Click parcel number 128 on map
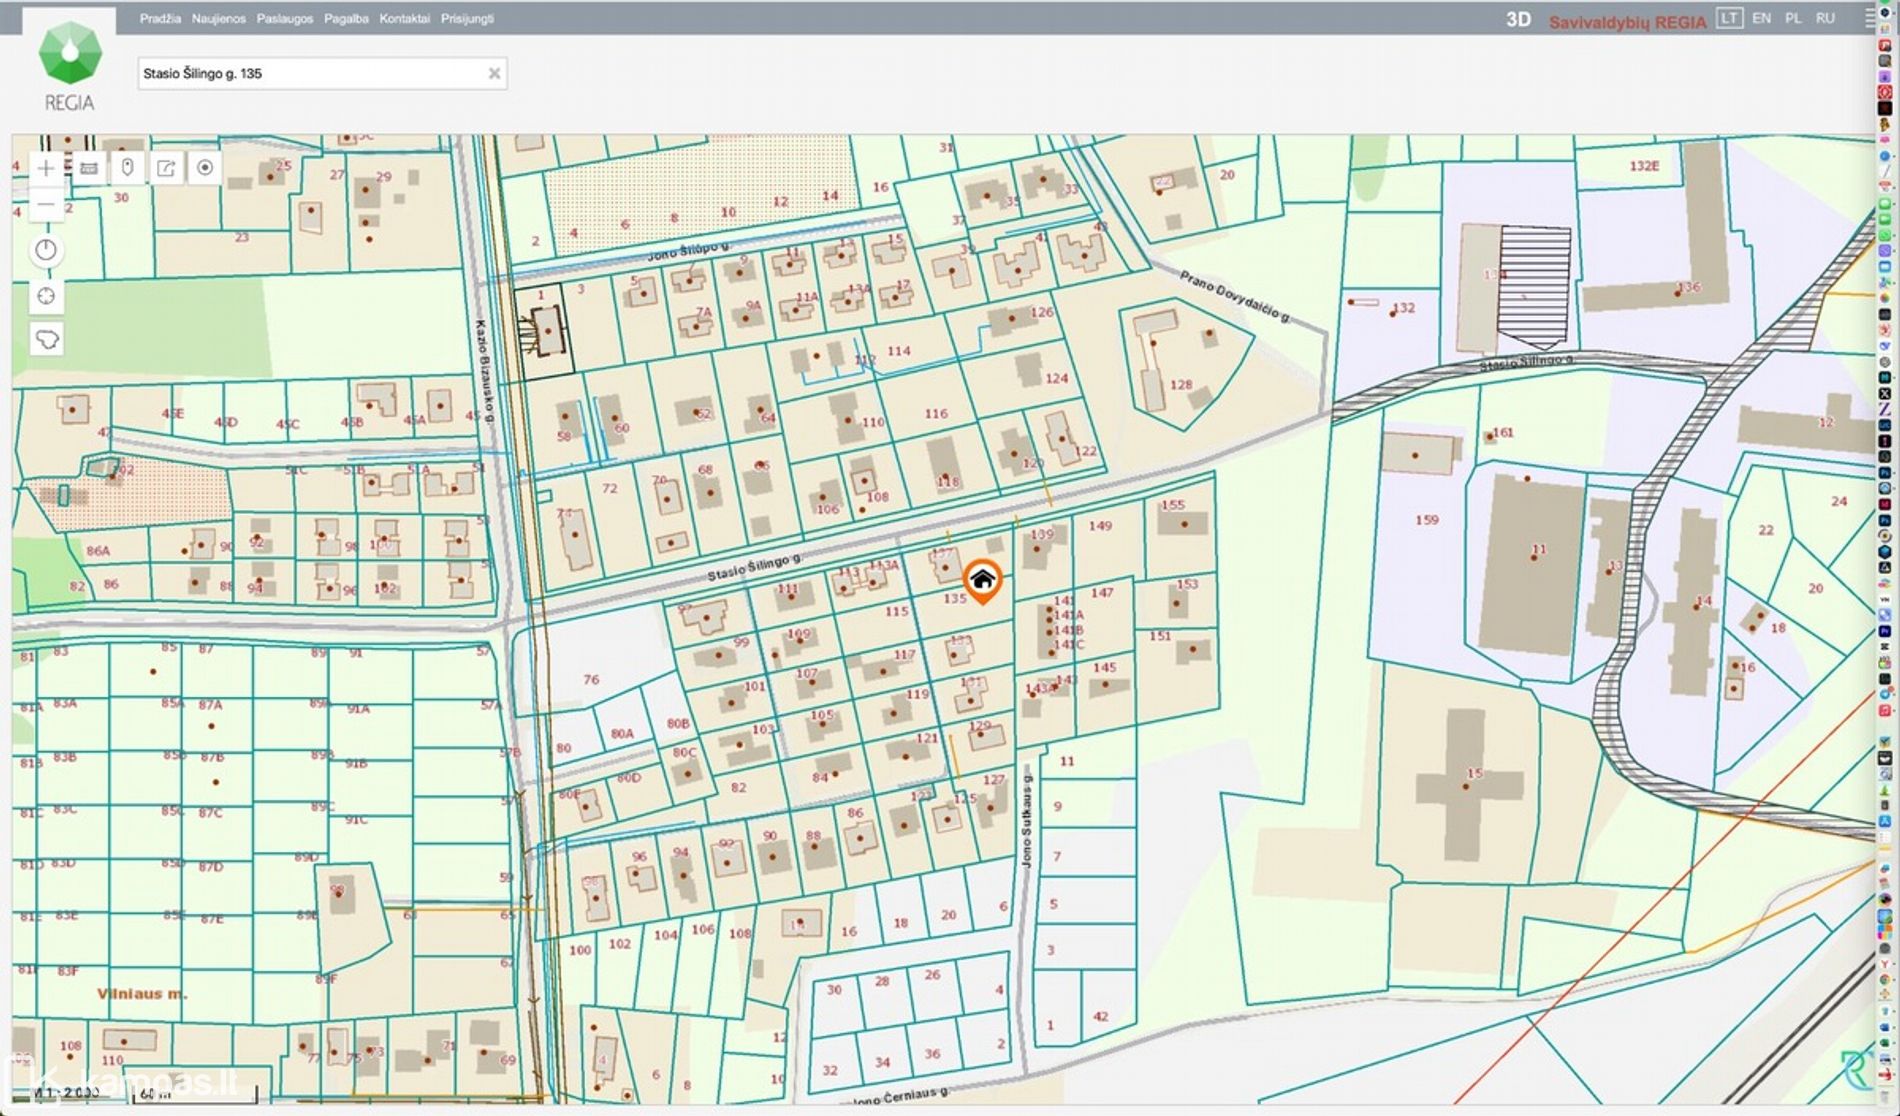Screen dimensions: 1900x1116 click(1181, 385)
